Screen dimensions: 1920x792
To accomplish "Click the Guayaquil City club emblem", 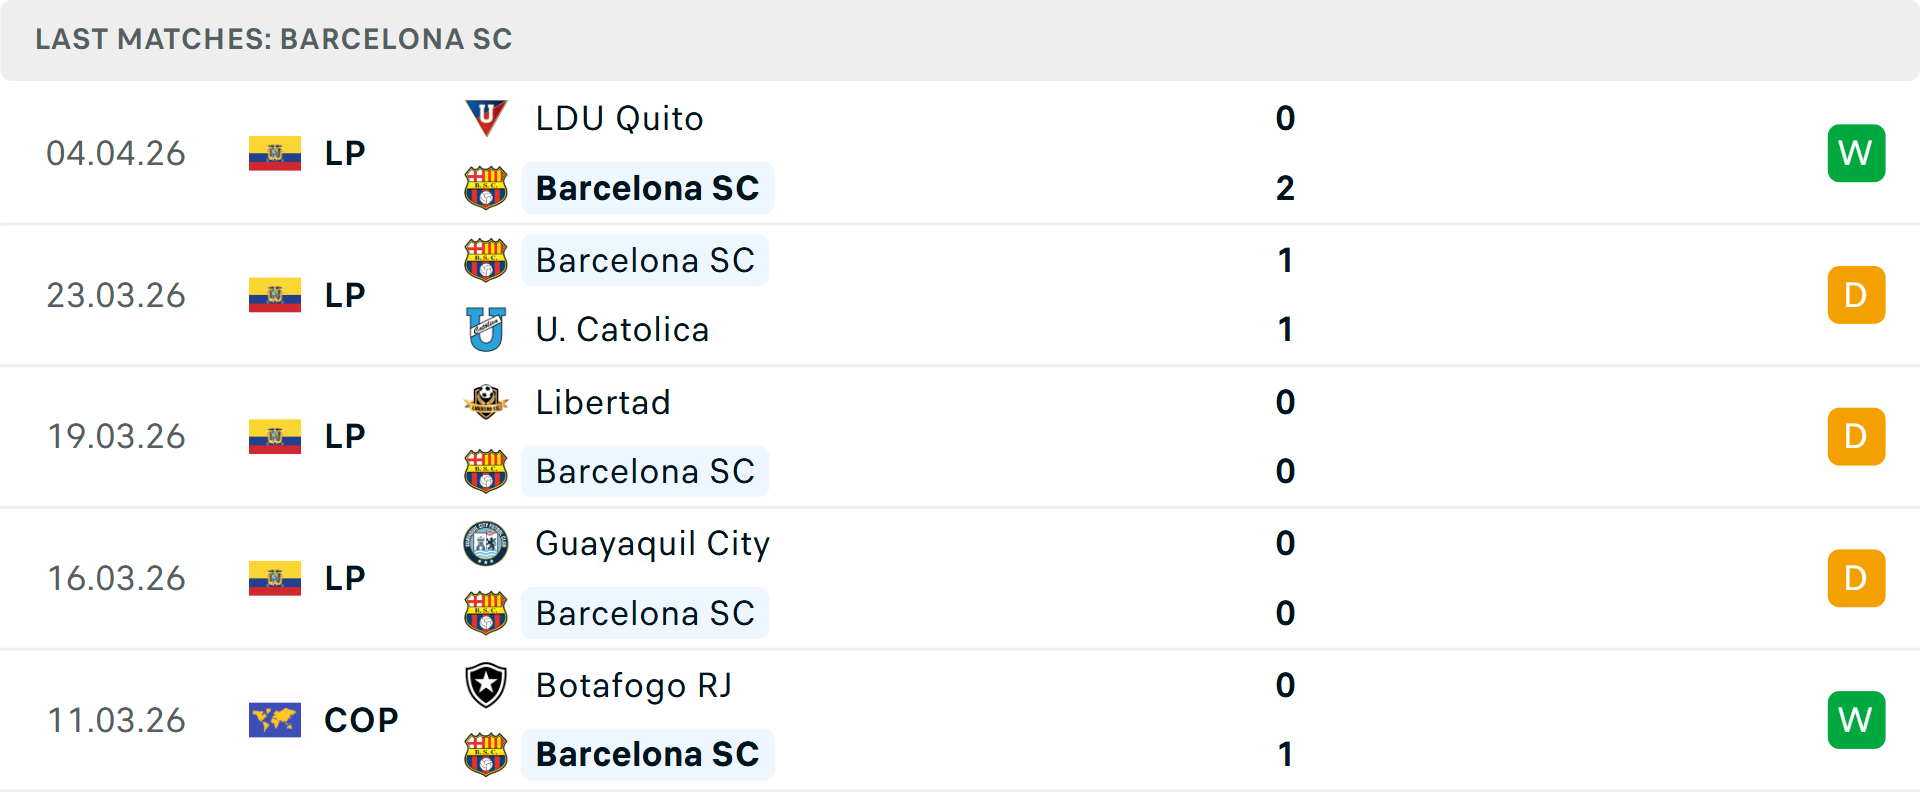I will coord(486,545).
